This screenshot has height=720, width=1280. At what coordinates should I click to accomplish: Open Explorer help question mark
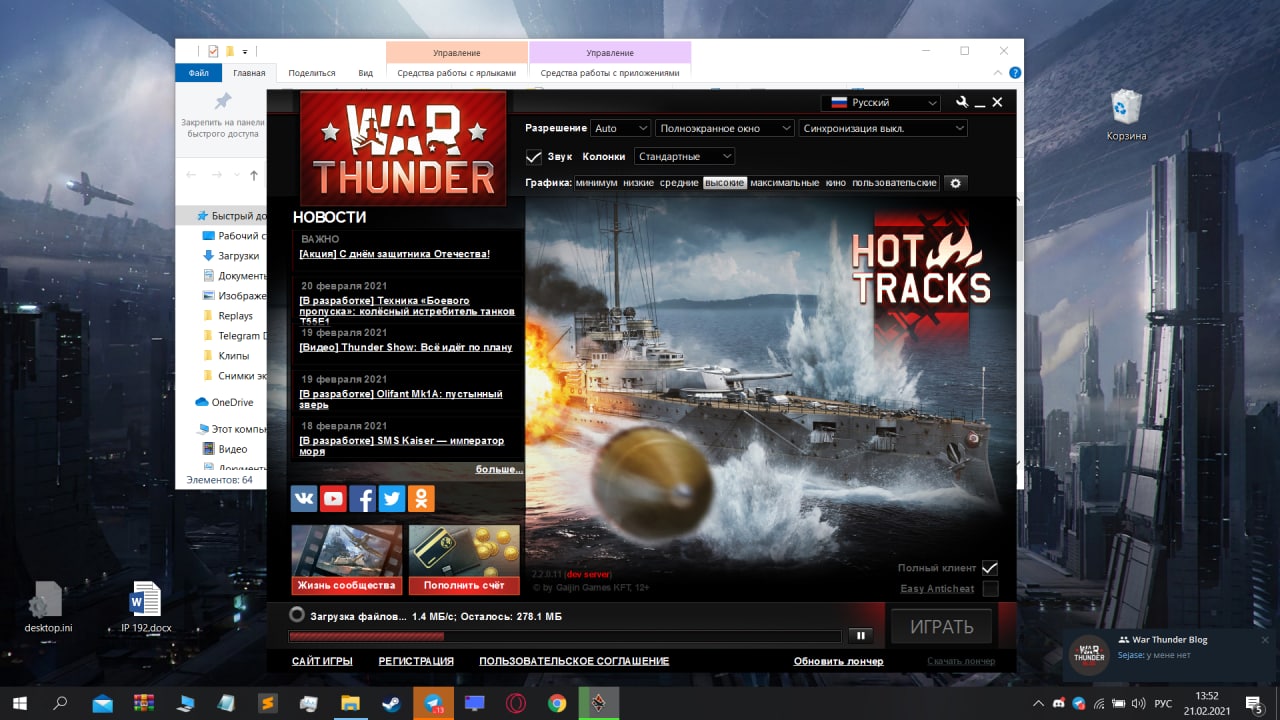(x=1015, y=73)
